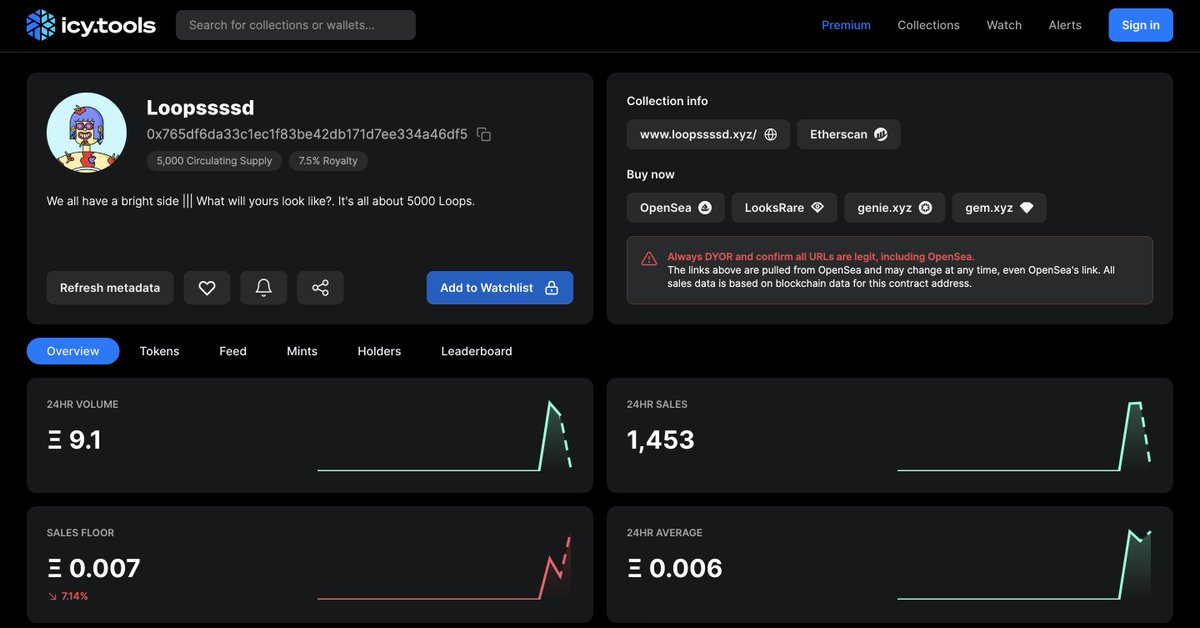Viewport: 1200px width, 628px height.
Task: Click the 5,000 Circulating Supply badge
Action: point(214,161)
